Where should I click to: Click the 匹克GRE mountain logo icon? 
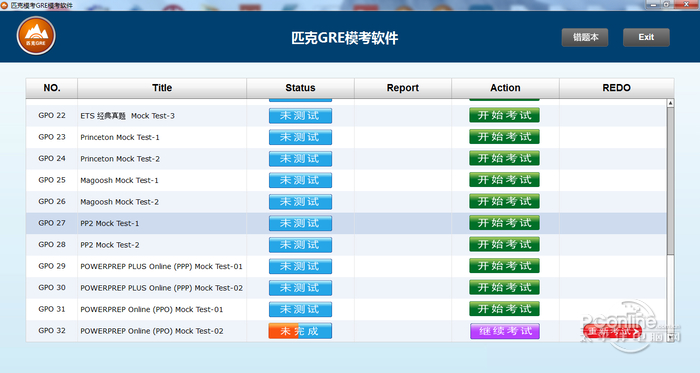pos(36,36)
